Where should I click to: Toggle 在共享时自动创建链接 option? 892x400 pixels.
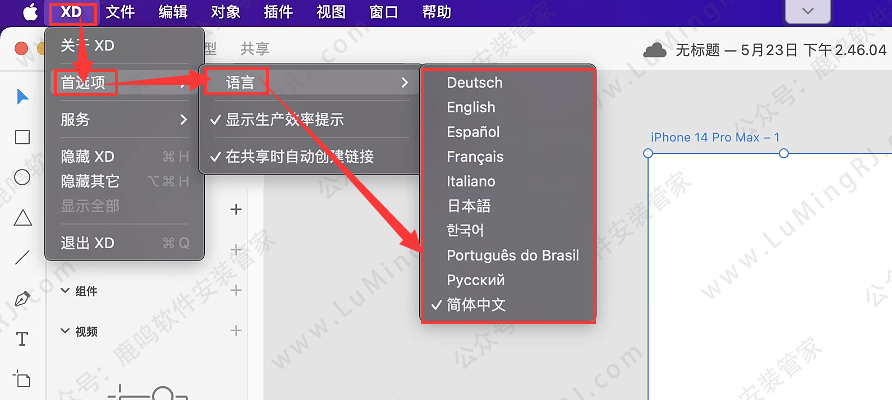pyautogui.click(x=309, y=156)
